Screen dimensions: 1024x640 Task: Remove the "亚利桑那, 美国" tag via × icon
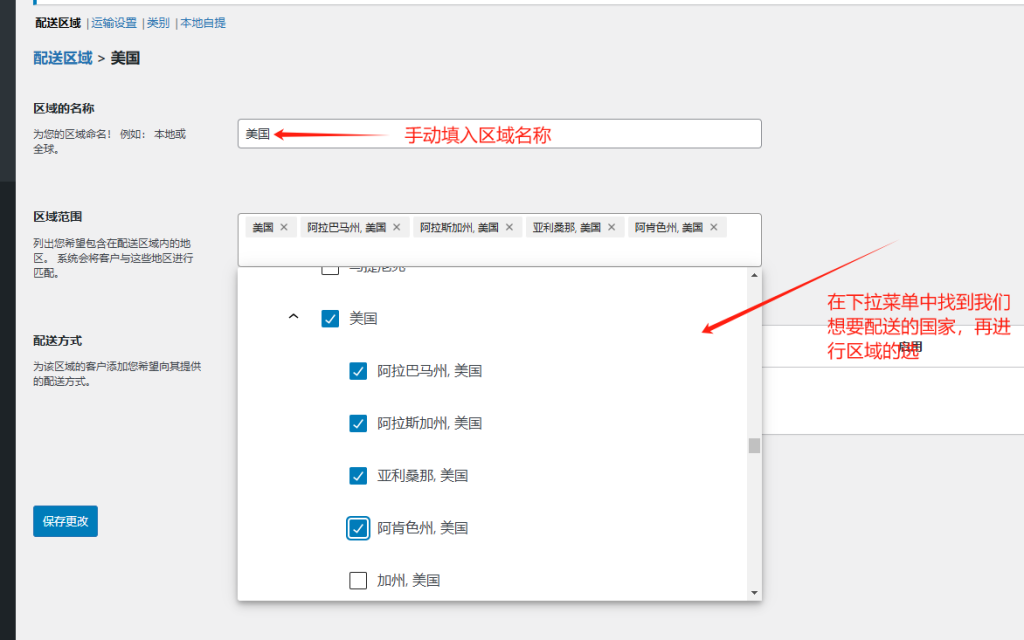pos(611,226)
